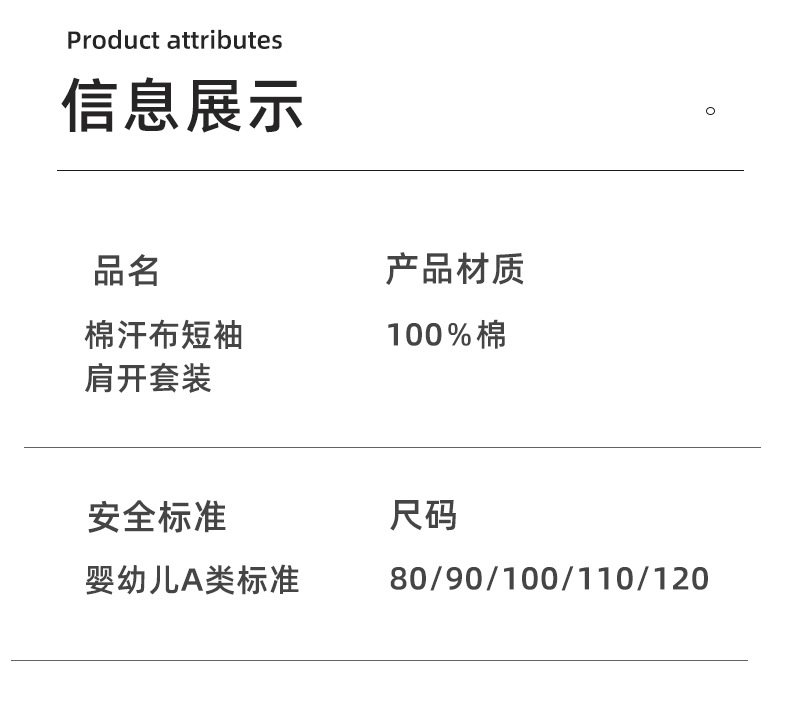Pick size 110 from the size list
The image size is (790, 701).
pos(604,579)
